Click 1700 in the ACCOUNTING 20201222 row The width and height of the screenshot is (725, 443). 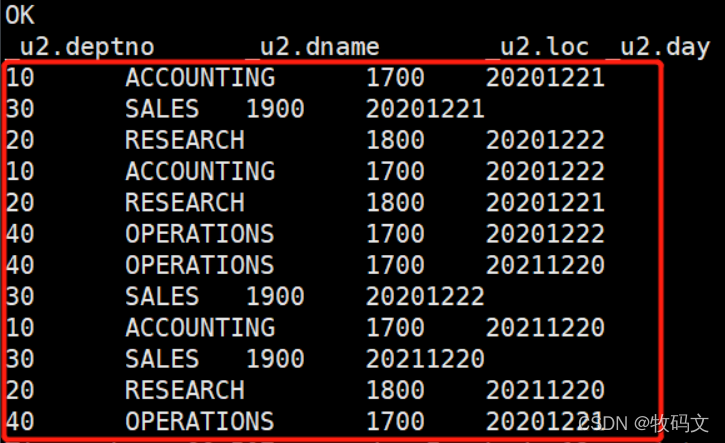coord(395,172)
